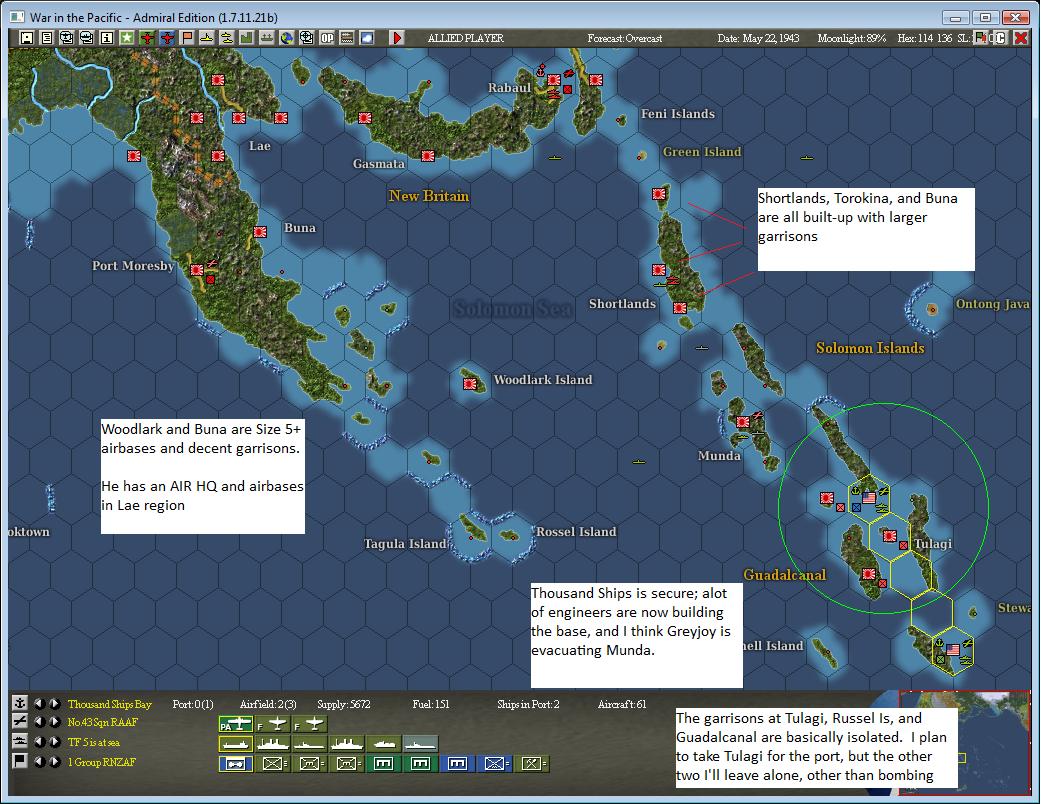Viewport: 1041px width, 804px height.
Task: Open the 1 Group RNZAF unit link
Action: tap(102, 762)
